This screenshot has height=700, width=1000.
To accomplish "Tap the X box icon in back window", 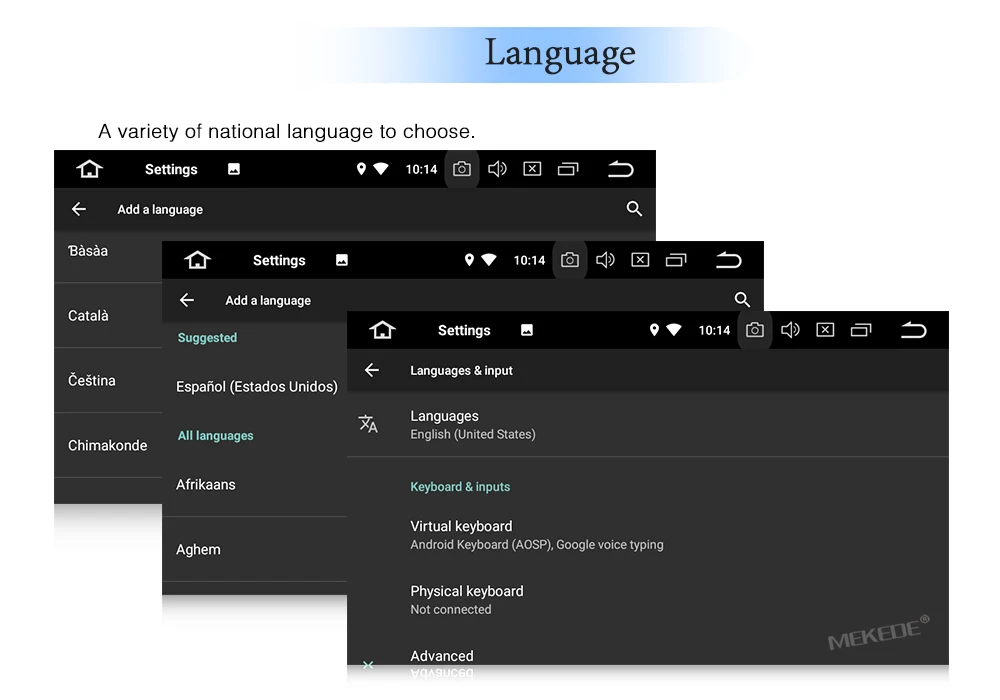I will pyautogui.click(x=532, y=169).
